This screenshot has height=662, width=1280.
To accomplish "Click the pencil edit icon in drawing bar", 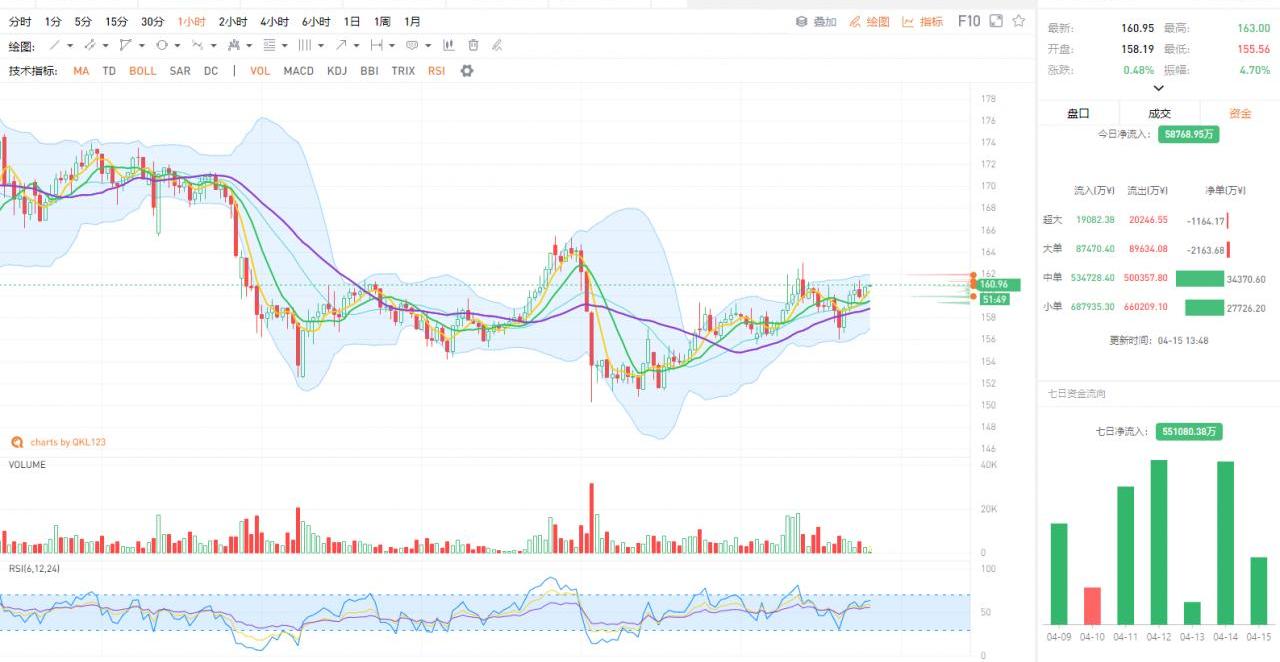I will tap(497, 45).
